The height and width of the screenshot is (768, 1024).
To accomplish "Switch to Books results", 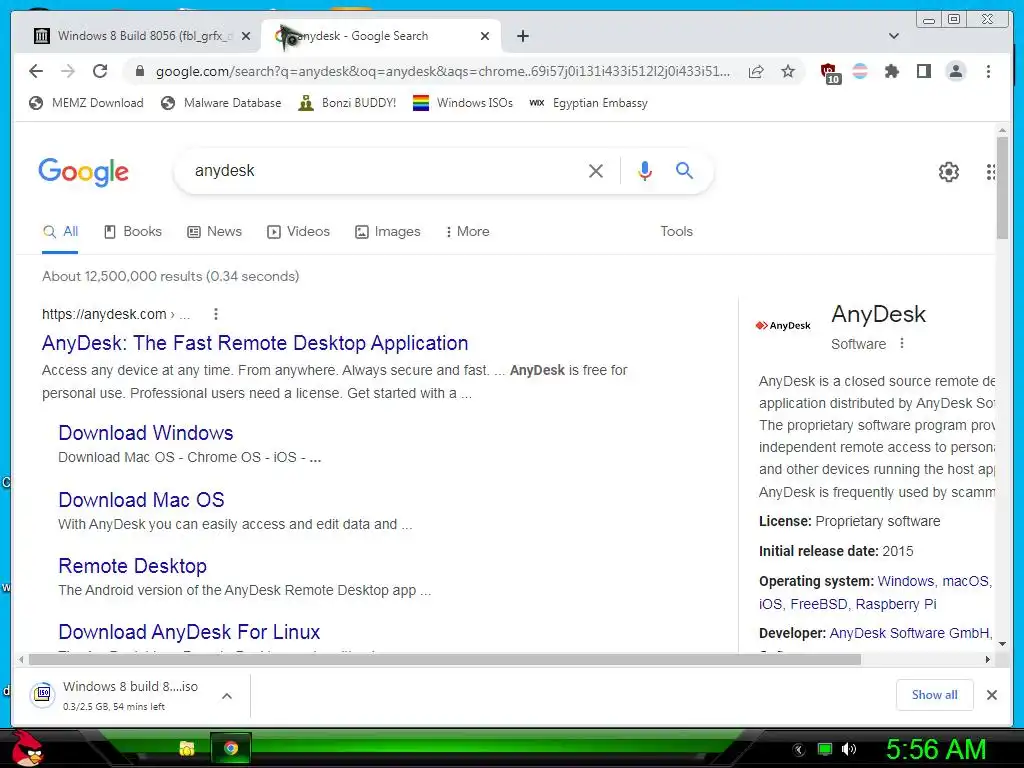I will (x=133, y=231).
